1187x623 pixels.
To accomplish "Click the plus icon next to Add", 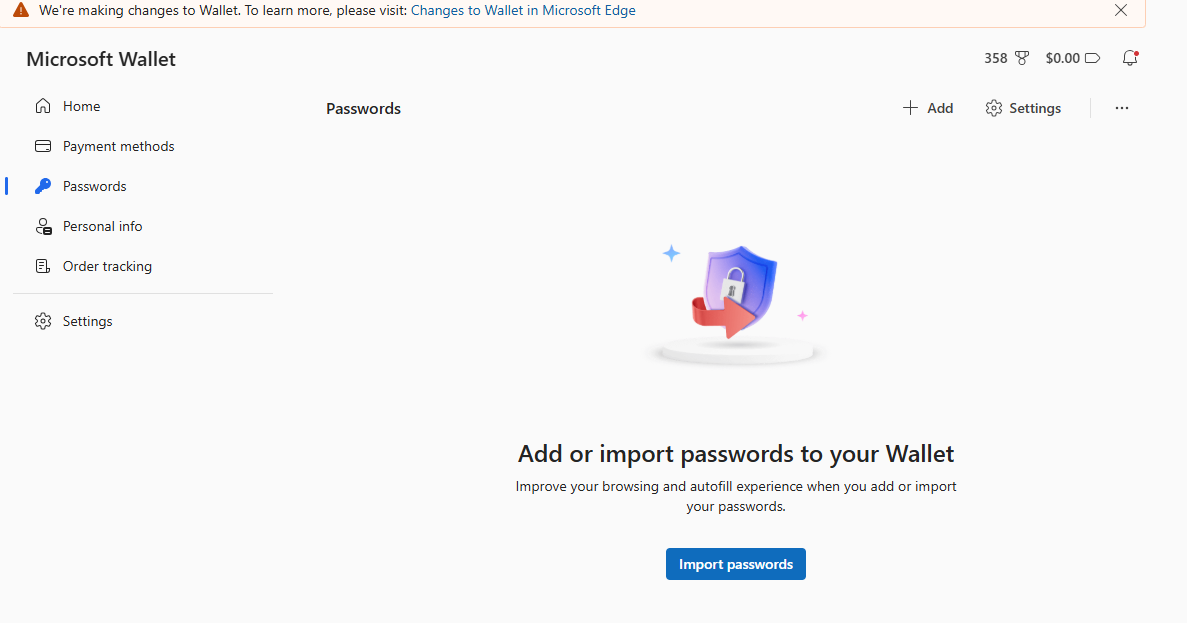I will [909, 107].
